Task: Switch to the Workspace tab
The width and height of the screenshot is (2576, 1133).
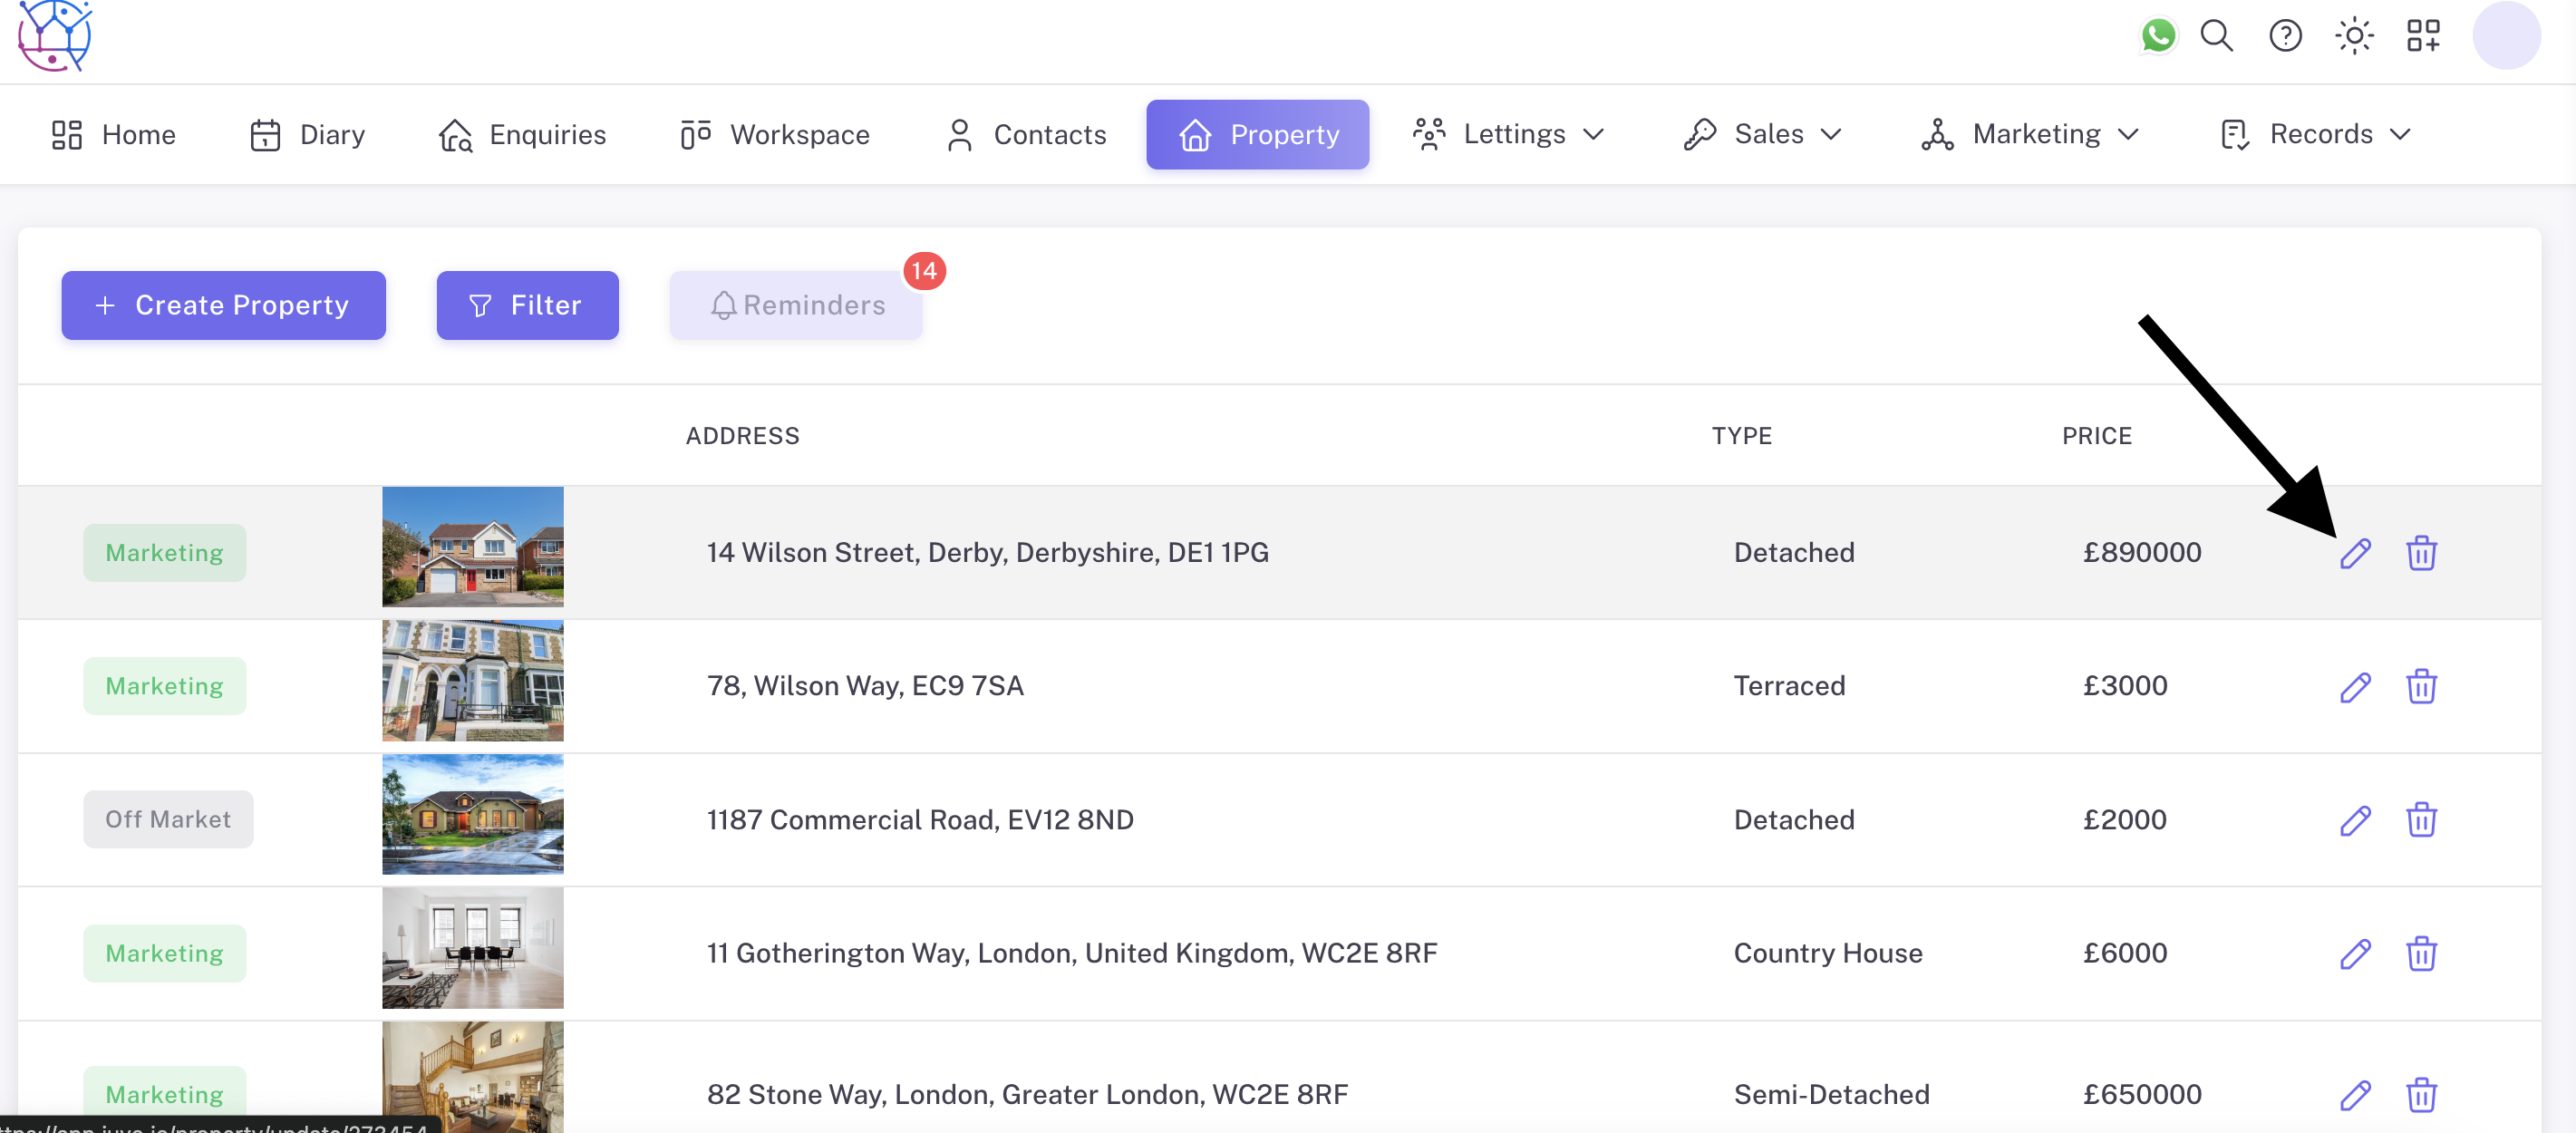Action: (x=775, y=134)
